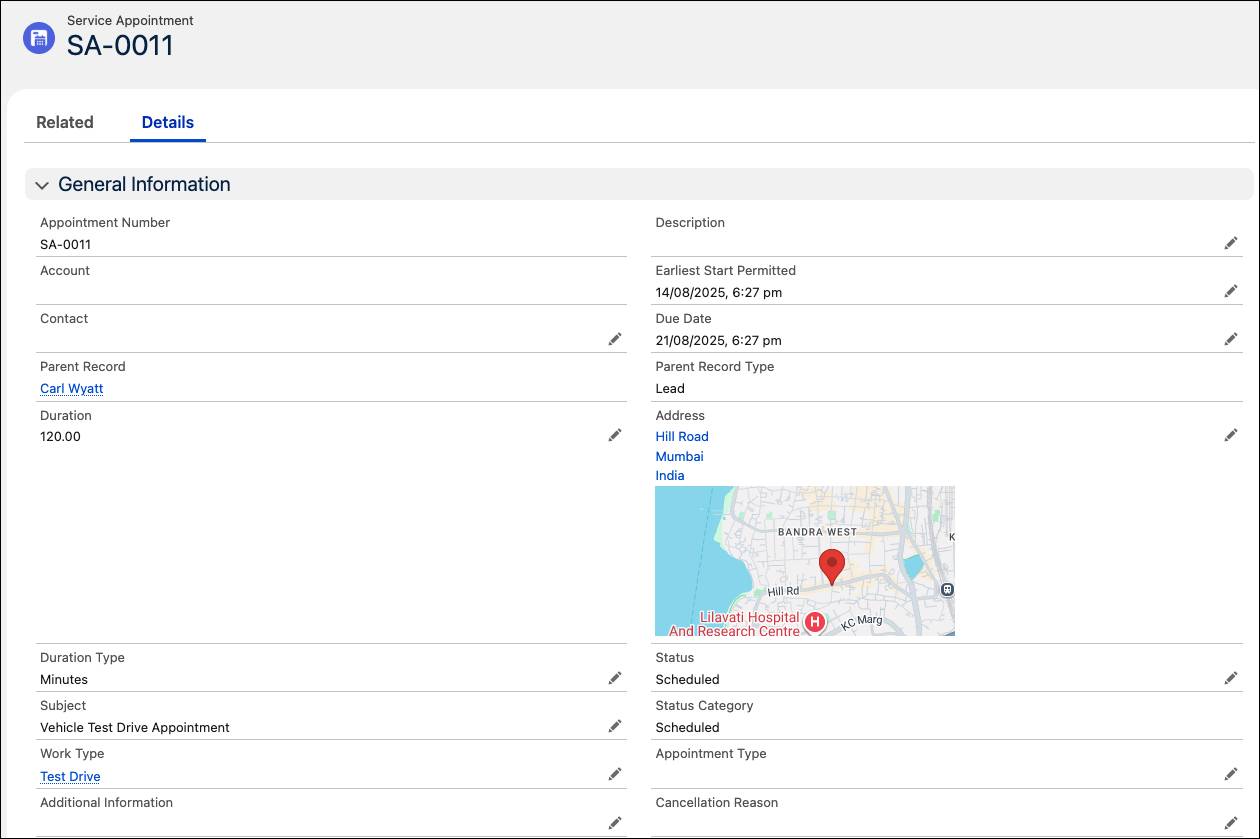Click the Mumbai address link
Image resolution: width=1260 pixels, height=839 pixels.
pyautogui.click(x=680, y=456)
